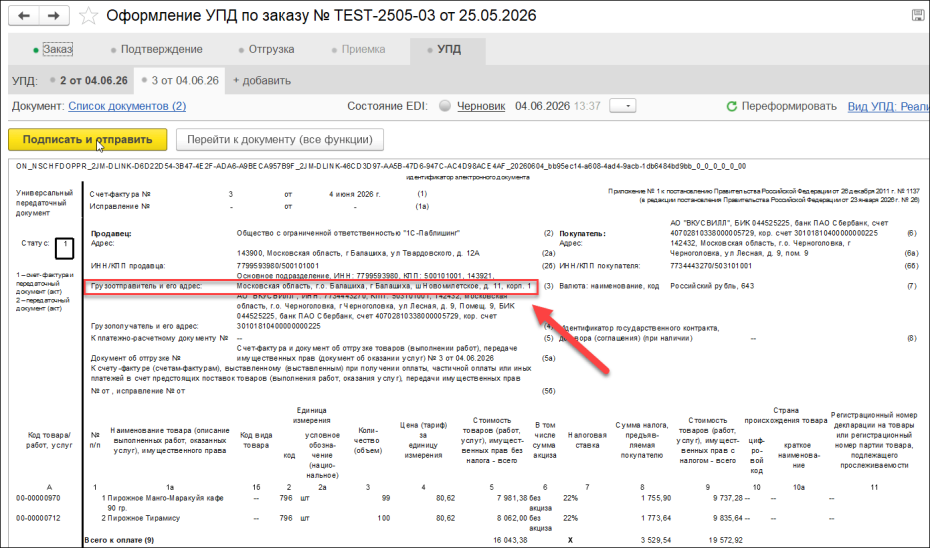Viewport: 930px width, 548px height.
Task: Click the electronic document identifier string
Action: point(381,167)
